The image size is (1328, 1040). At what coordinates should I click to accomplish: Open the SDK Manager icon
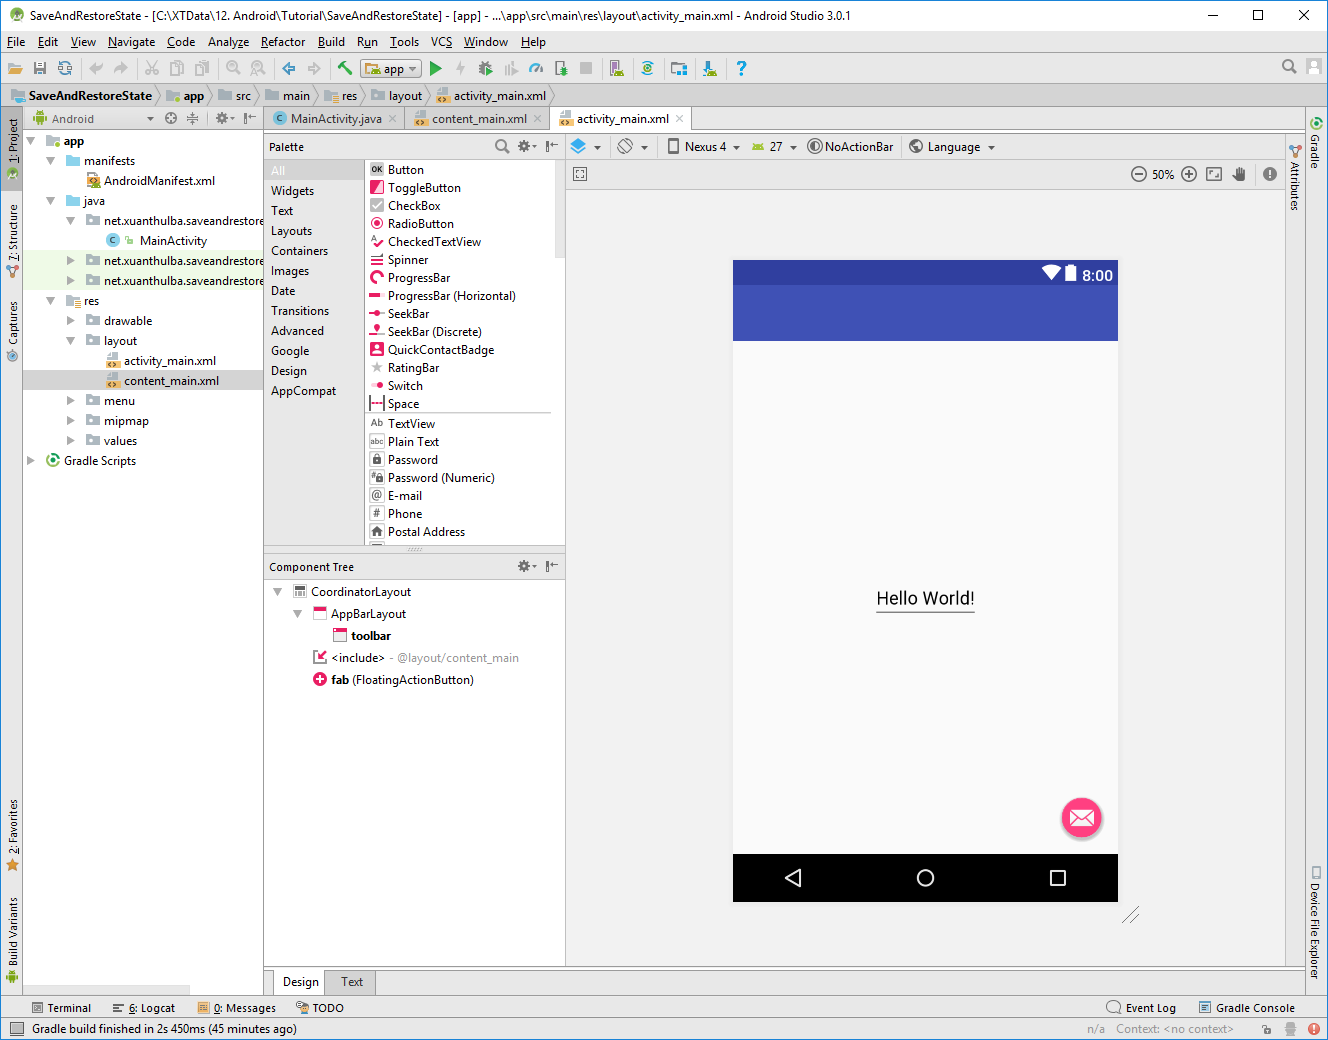point(709,68)
